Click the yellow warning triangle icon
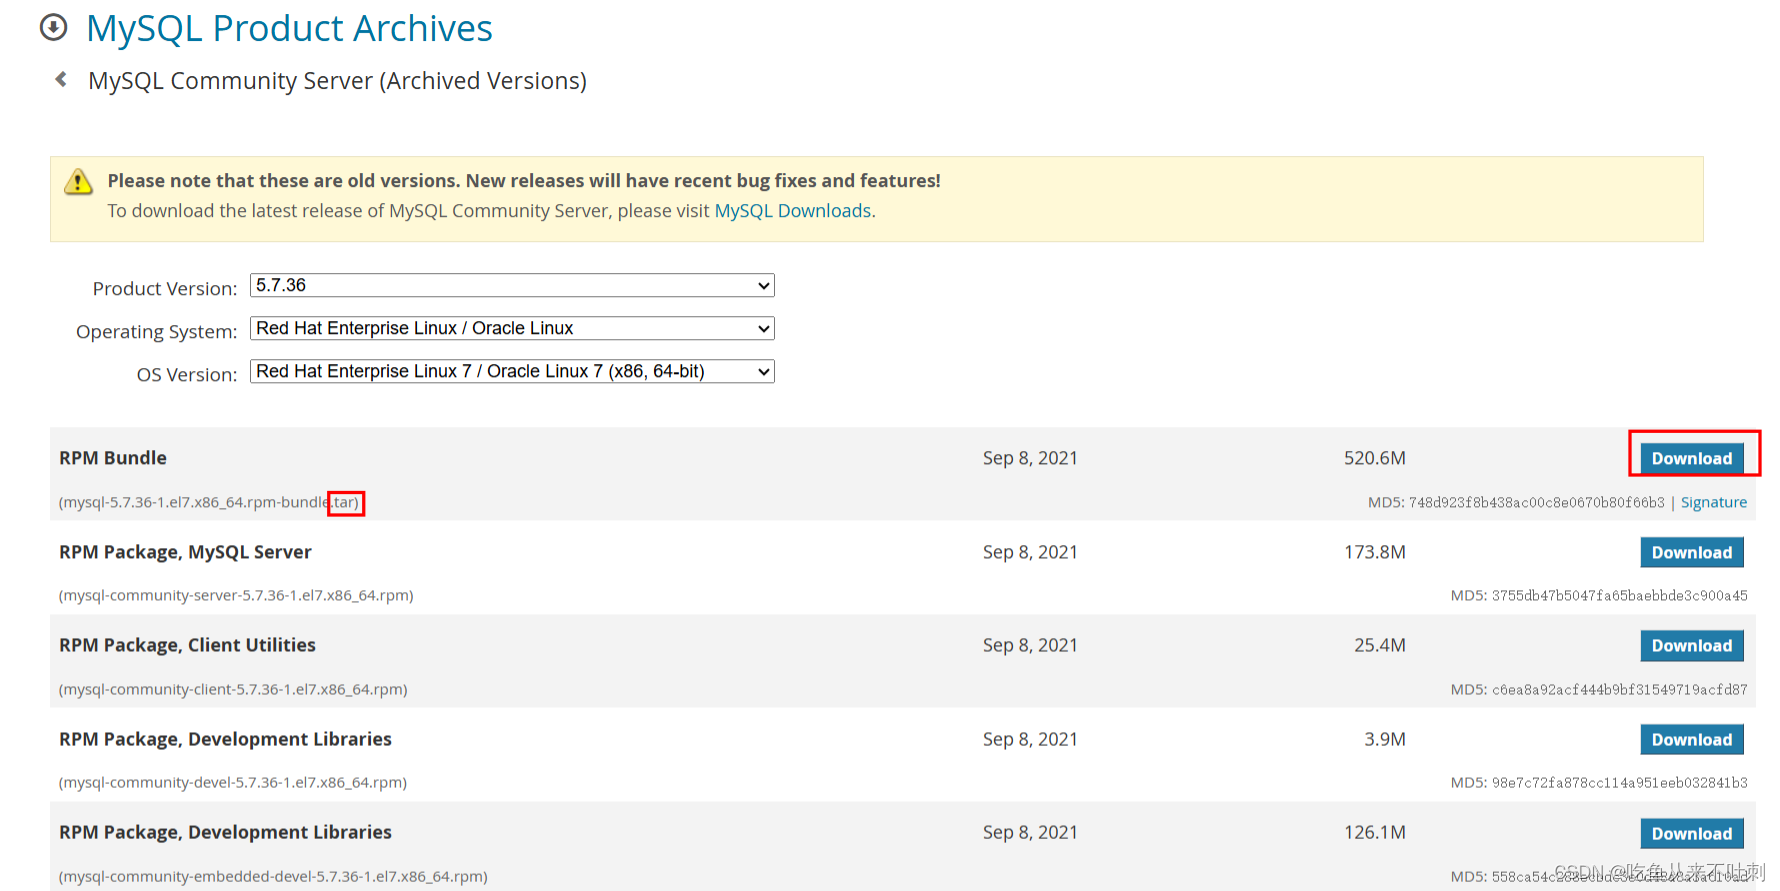The height and width of the screenshot is (891, 1780). tap(79, 182)
